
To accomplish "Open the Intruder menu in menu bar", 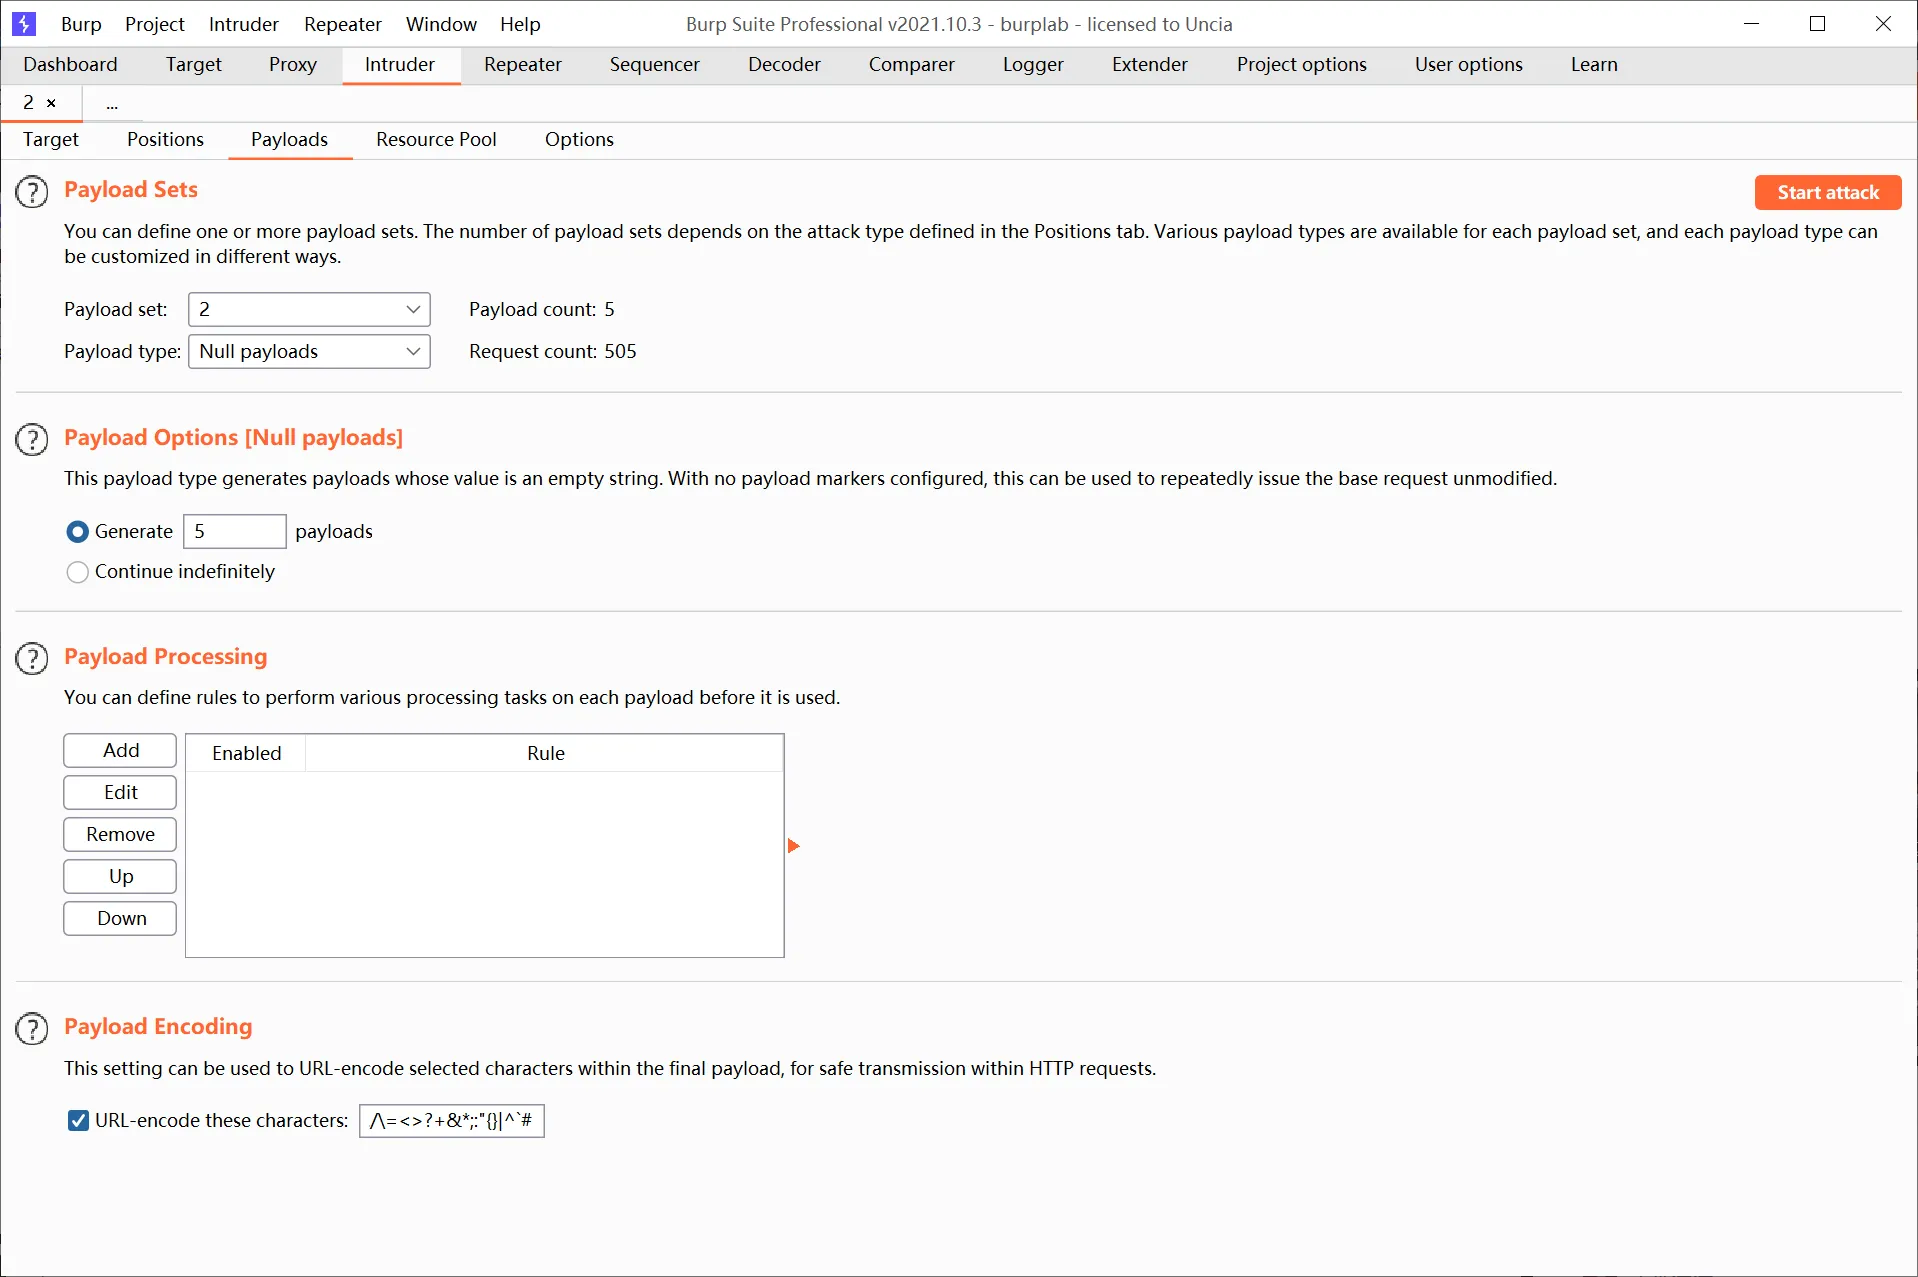I will tap(243, 24).
